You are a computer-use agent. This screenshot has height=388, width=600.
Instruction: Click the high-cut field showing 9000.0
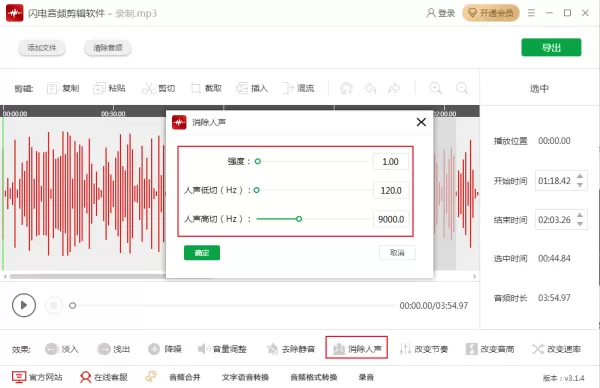391,219
